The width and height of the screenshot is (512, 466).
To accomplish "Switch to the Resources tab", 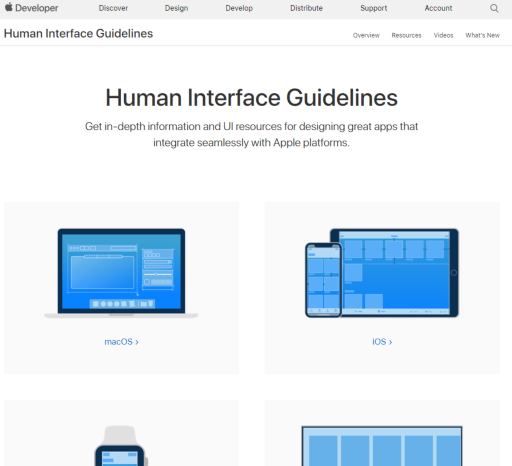I will (406, 35).
